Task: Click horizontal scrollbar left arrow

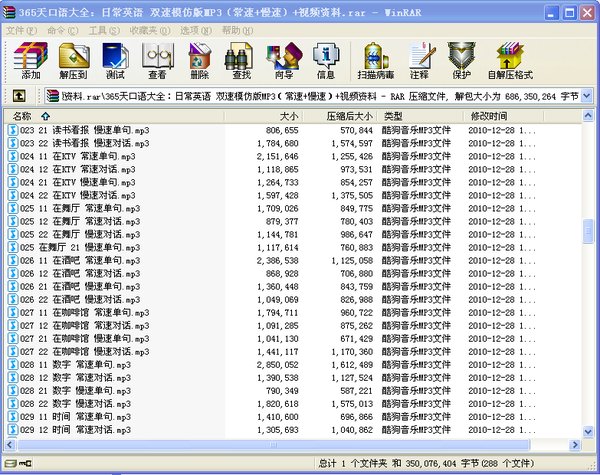Action: pos(10,444)
